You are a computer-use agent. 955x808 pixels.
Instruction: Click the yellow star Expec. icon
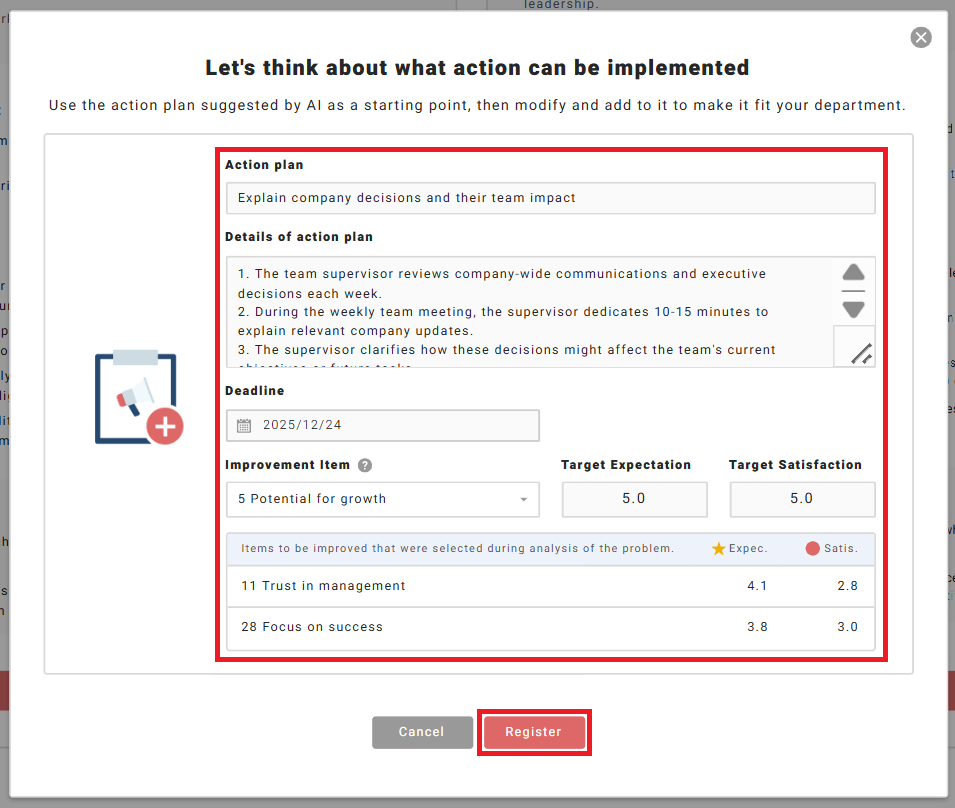click(x=718, y=549)
